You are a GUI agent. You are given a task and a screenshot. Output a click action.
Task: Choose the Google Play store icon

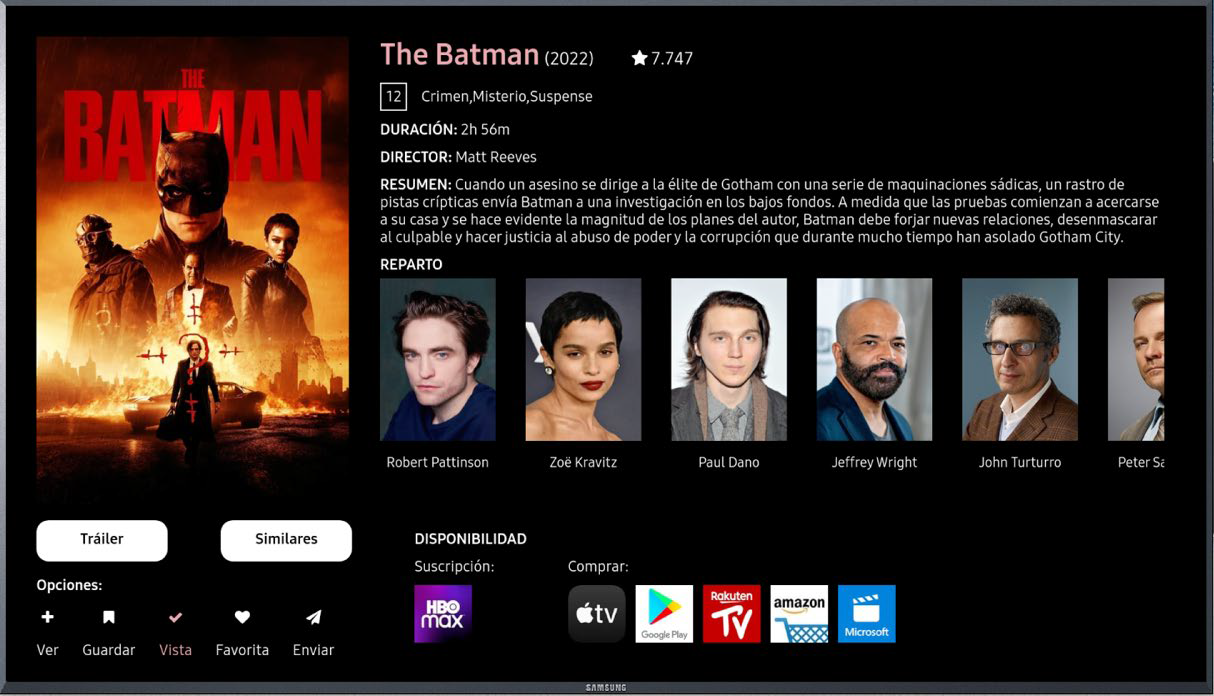pyautogui.click(x=664, y=614)
